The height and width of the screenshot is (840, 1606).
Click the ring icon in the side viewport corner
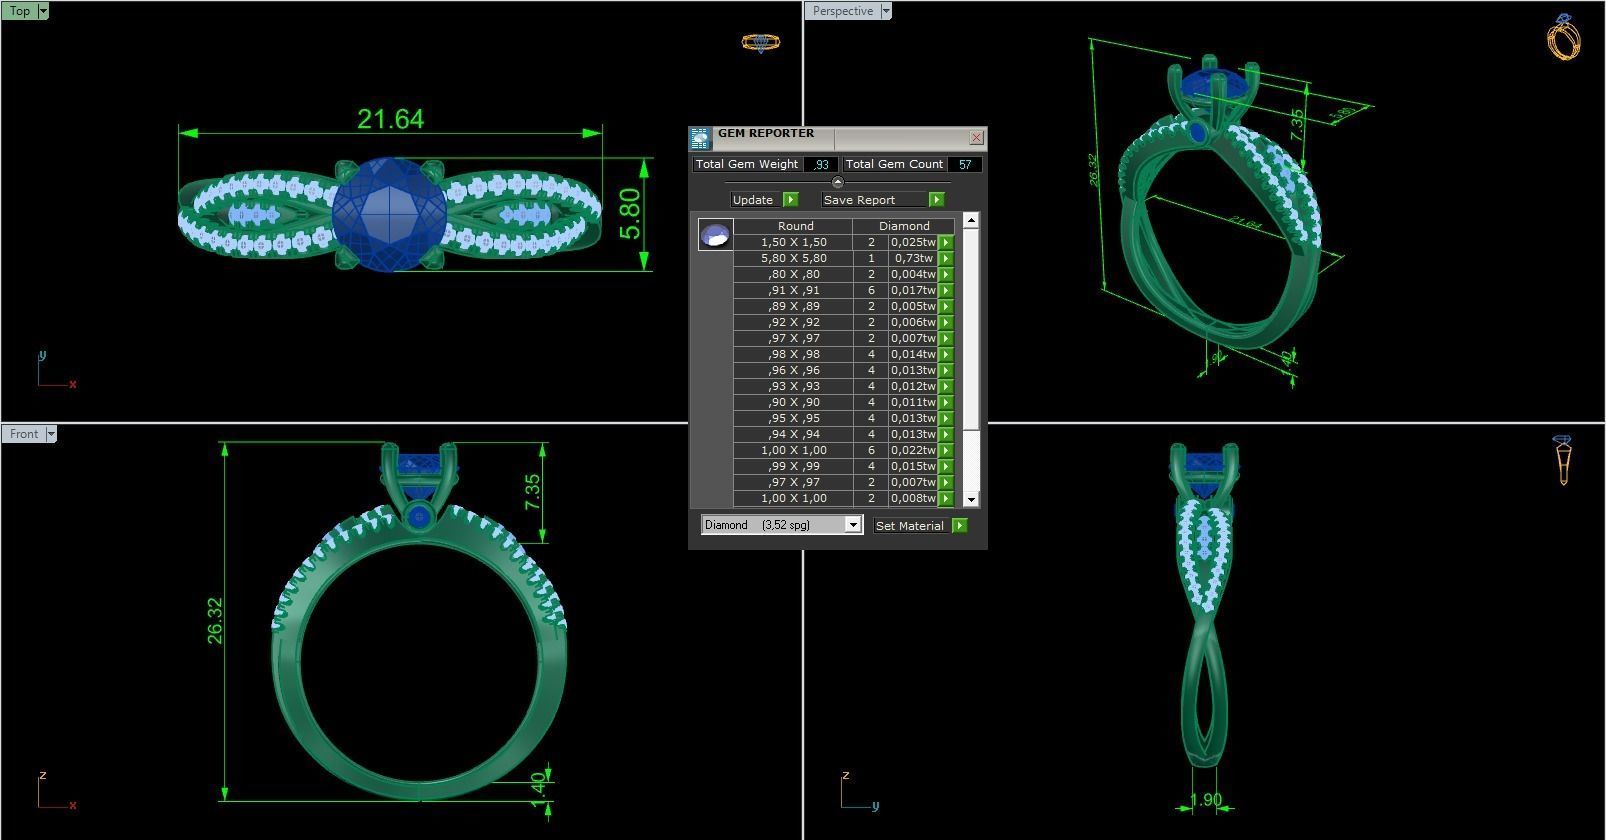pos(1563,460)
